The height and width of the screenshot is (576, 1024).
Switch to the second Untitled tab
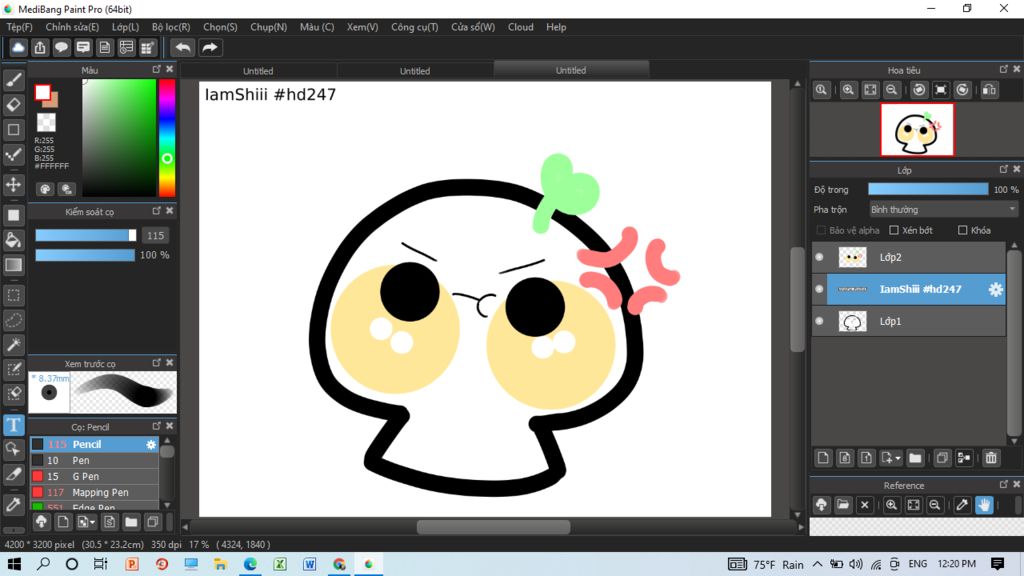415,71
